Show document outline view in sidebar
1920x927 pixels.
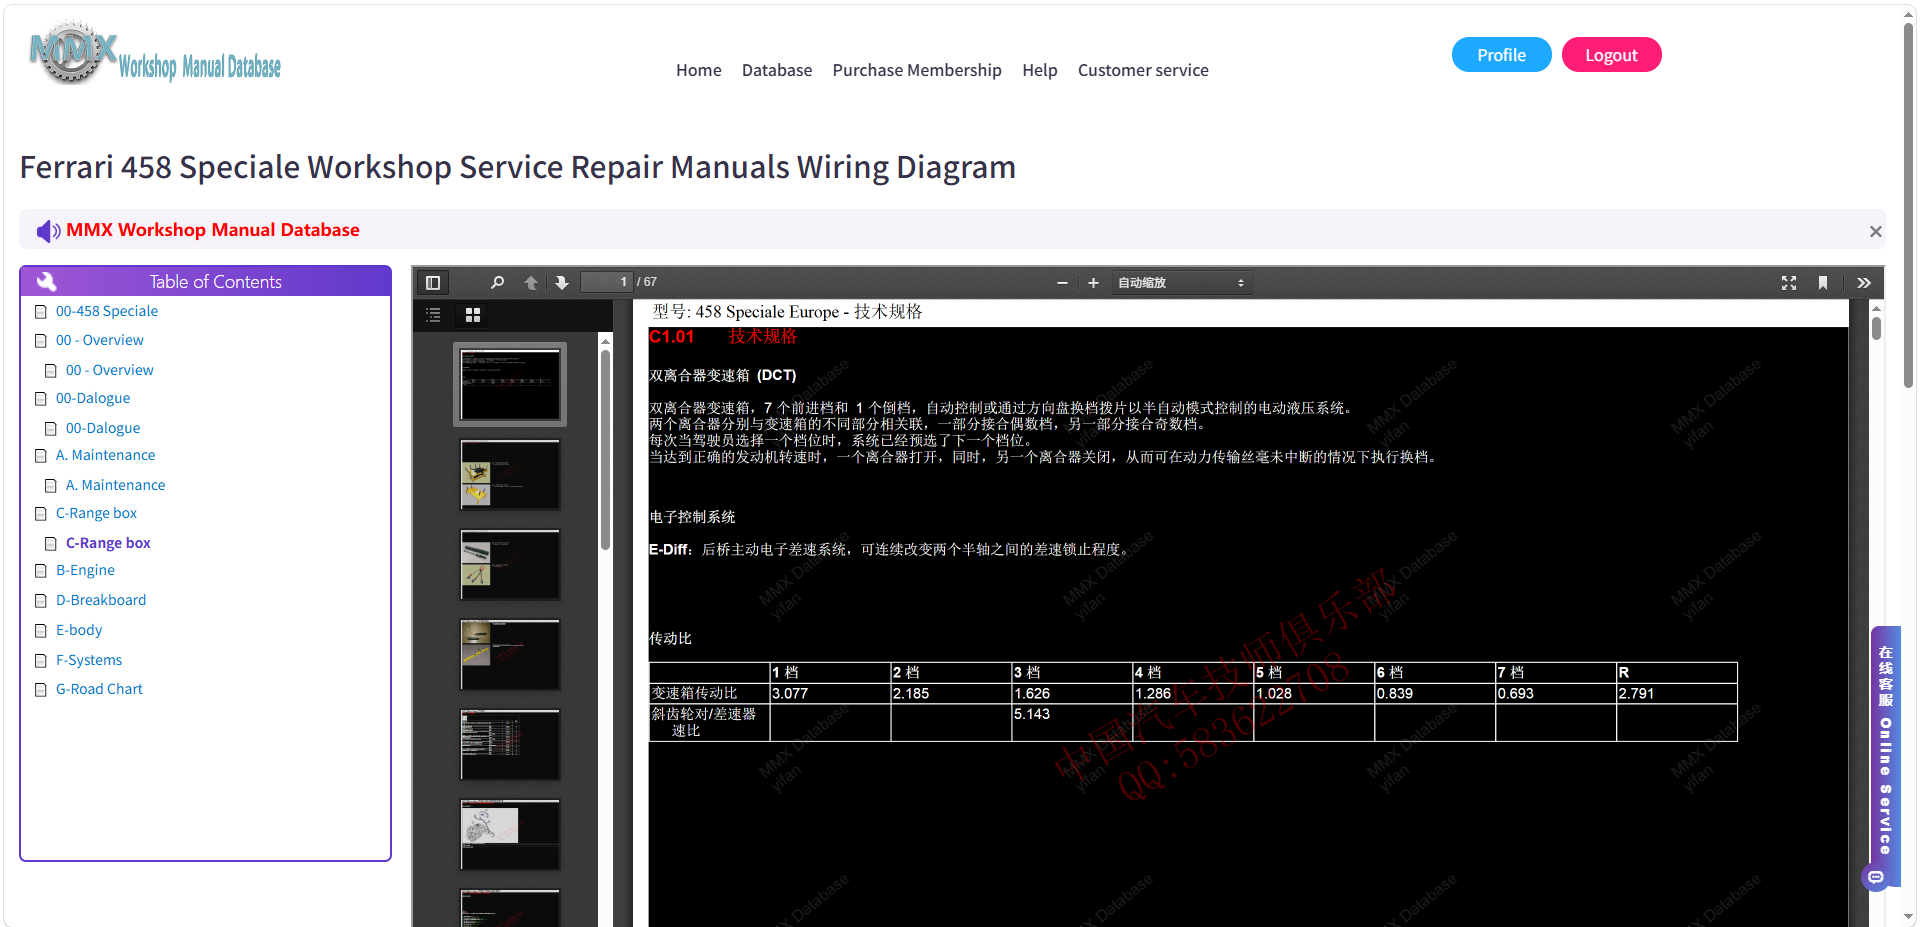(x=433, y=315)
